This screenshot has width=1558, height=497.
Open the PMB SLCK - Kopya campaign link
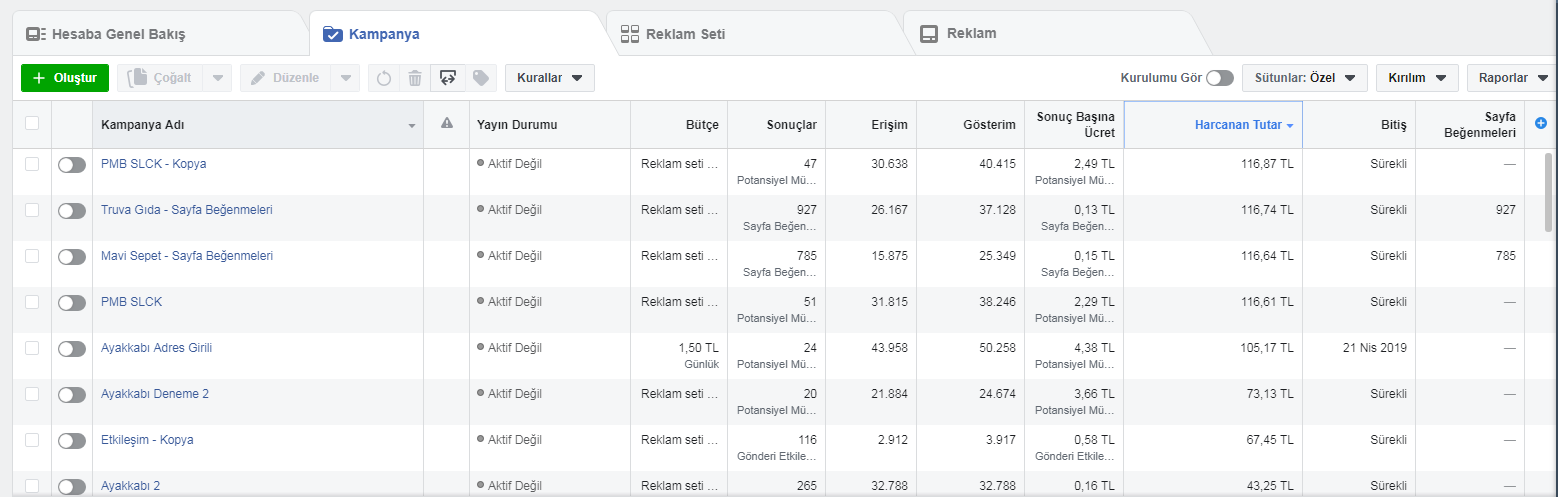tap(154, 163)
